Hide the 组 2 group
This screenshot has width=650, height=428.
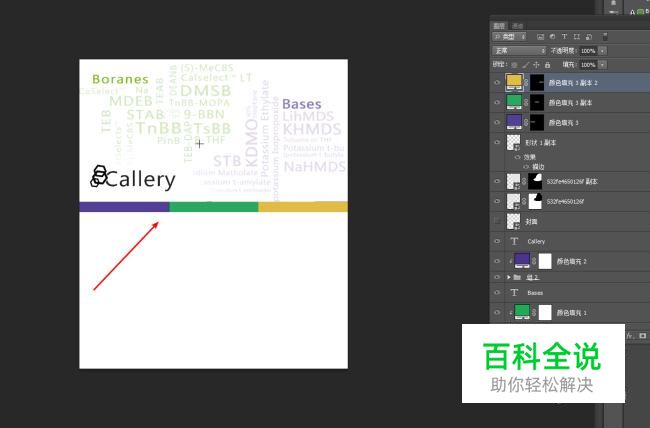click(497, 277)
